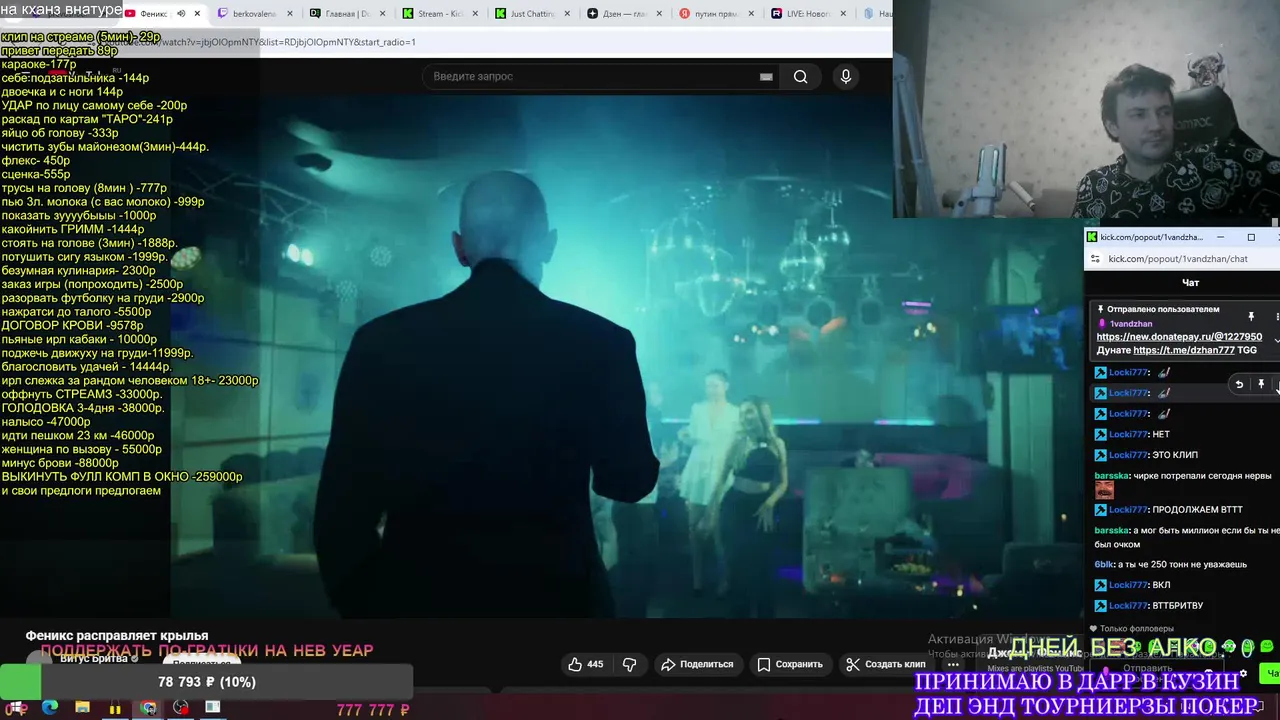Click the 'barsska' username on the 'чирке потрепали' message
Screen dimensions: 1280x720
click(1111, 476)
